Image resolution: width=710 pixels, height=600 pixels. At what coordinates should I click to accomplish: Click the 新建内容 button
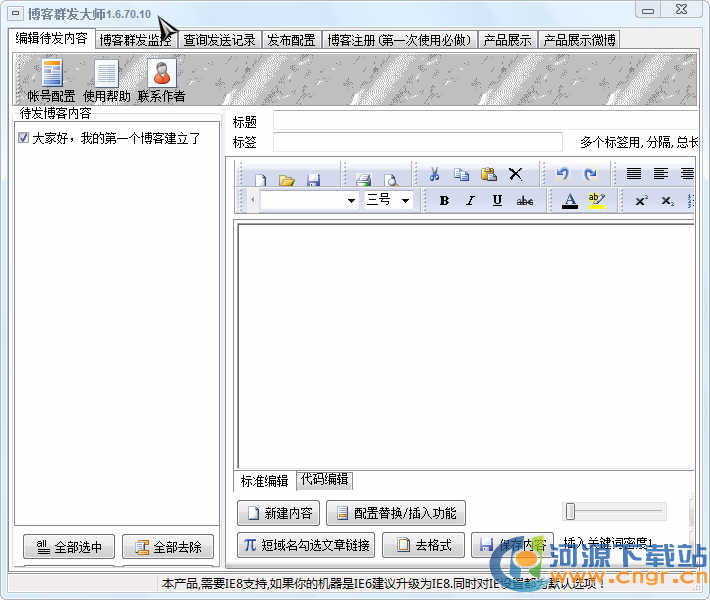(278, 513)
